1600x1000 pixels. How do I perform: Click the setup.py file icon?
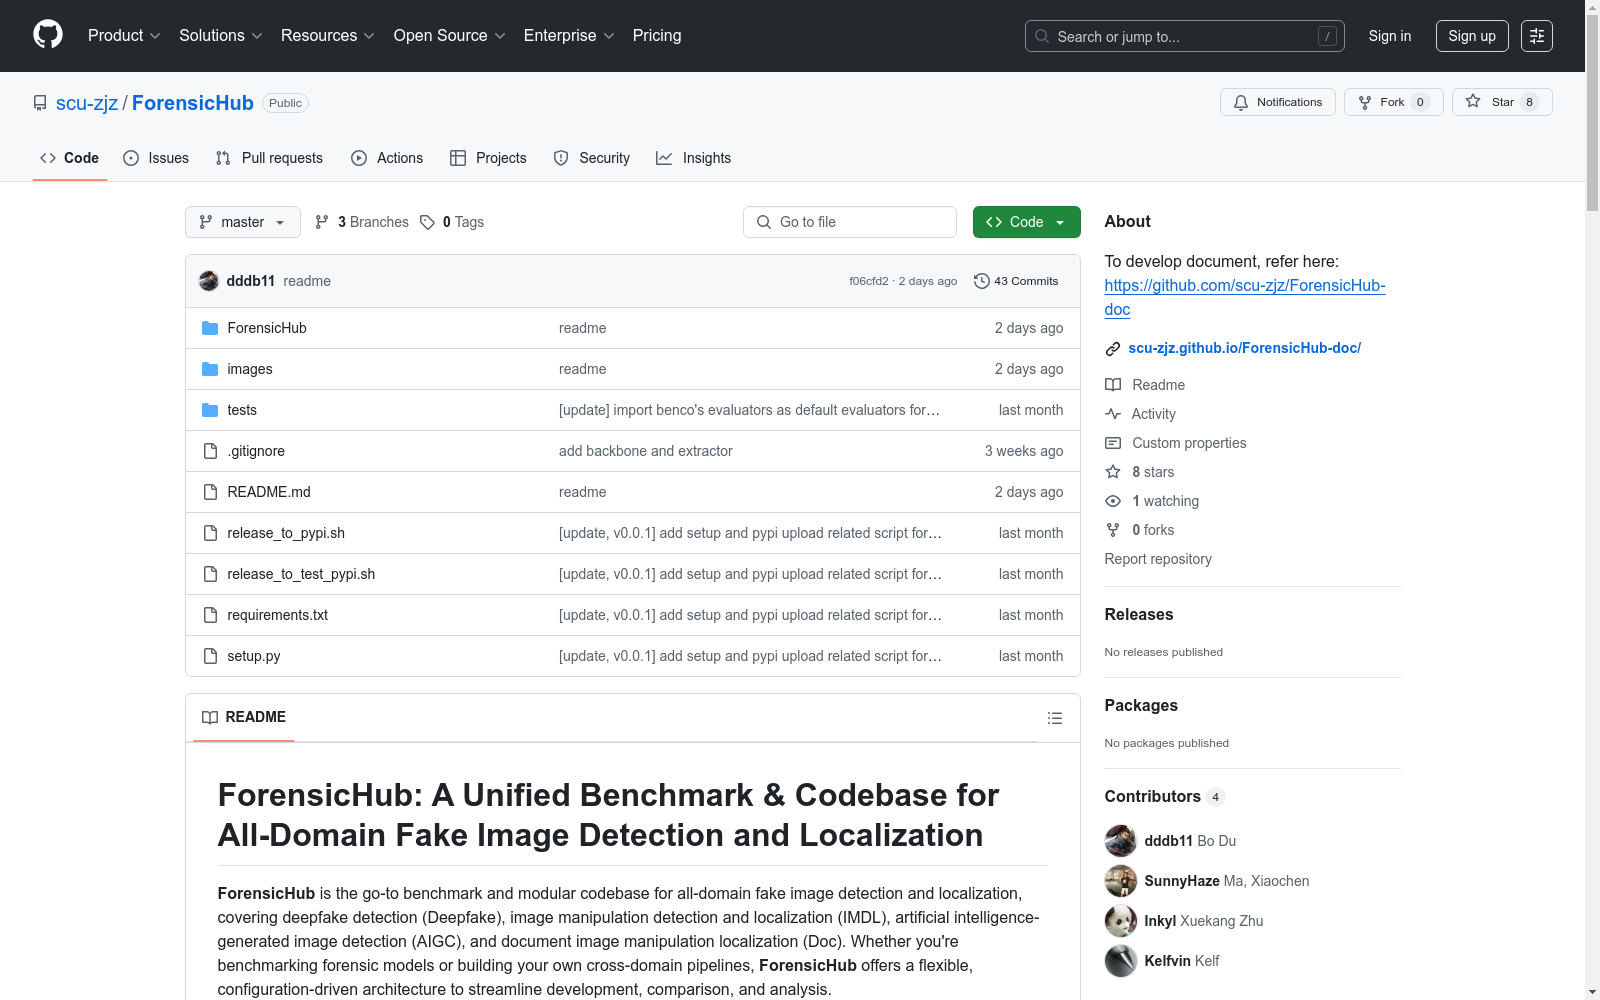click(x=210, y=656)
